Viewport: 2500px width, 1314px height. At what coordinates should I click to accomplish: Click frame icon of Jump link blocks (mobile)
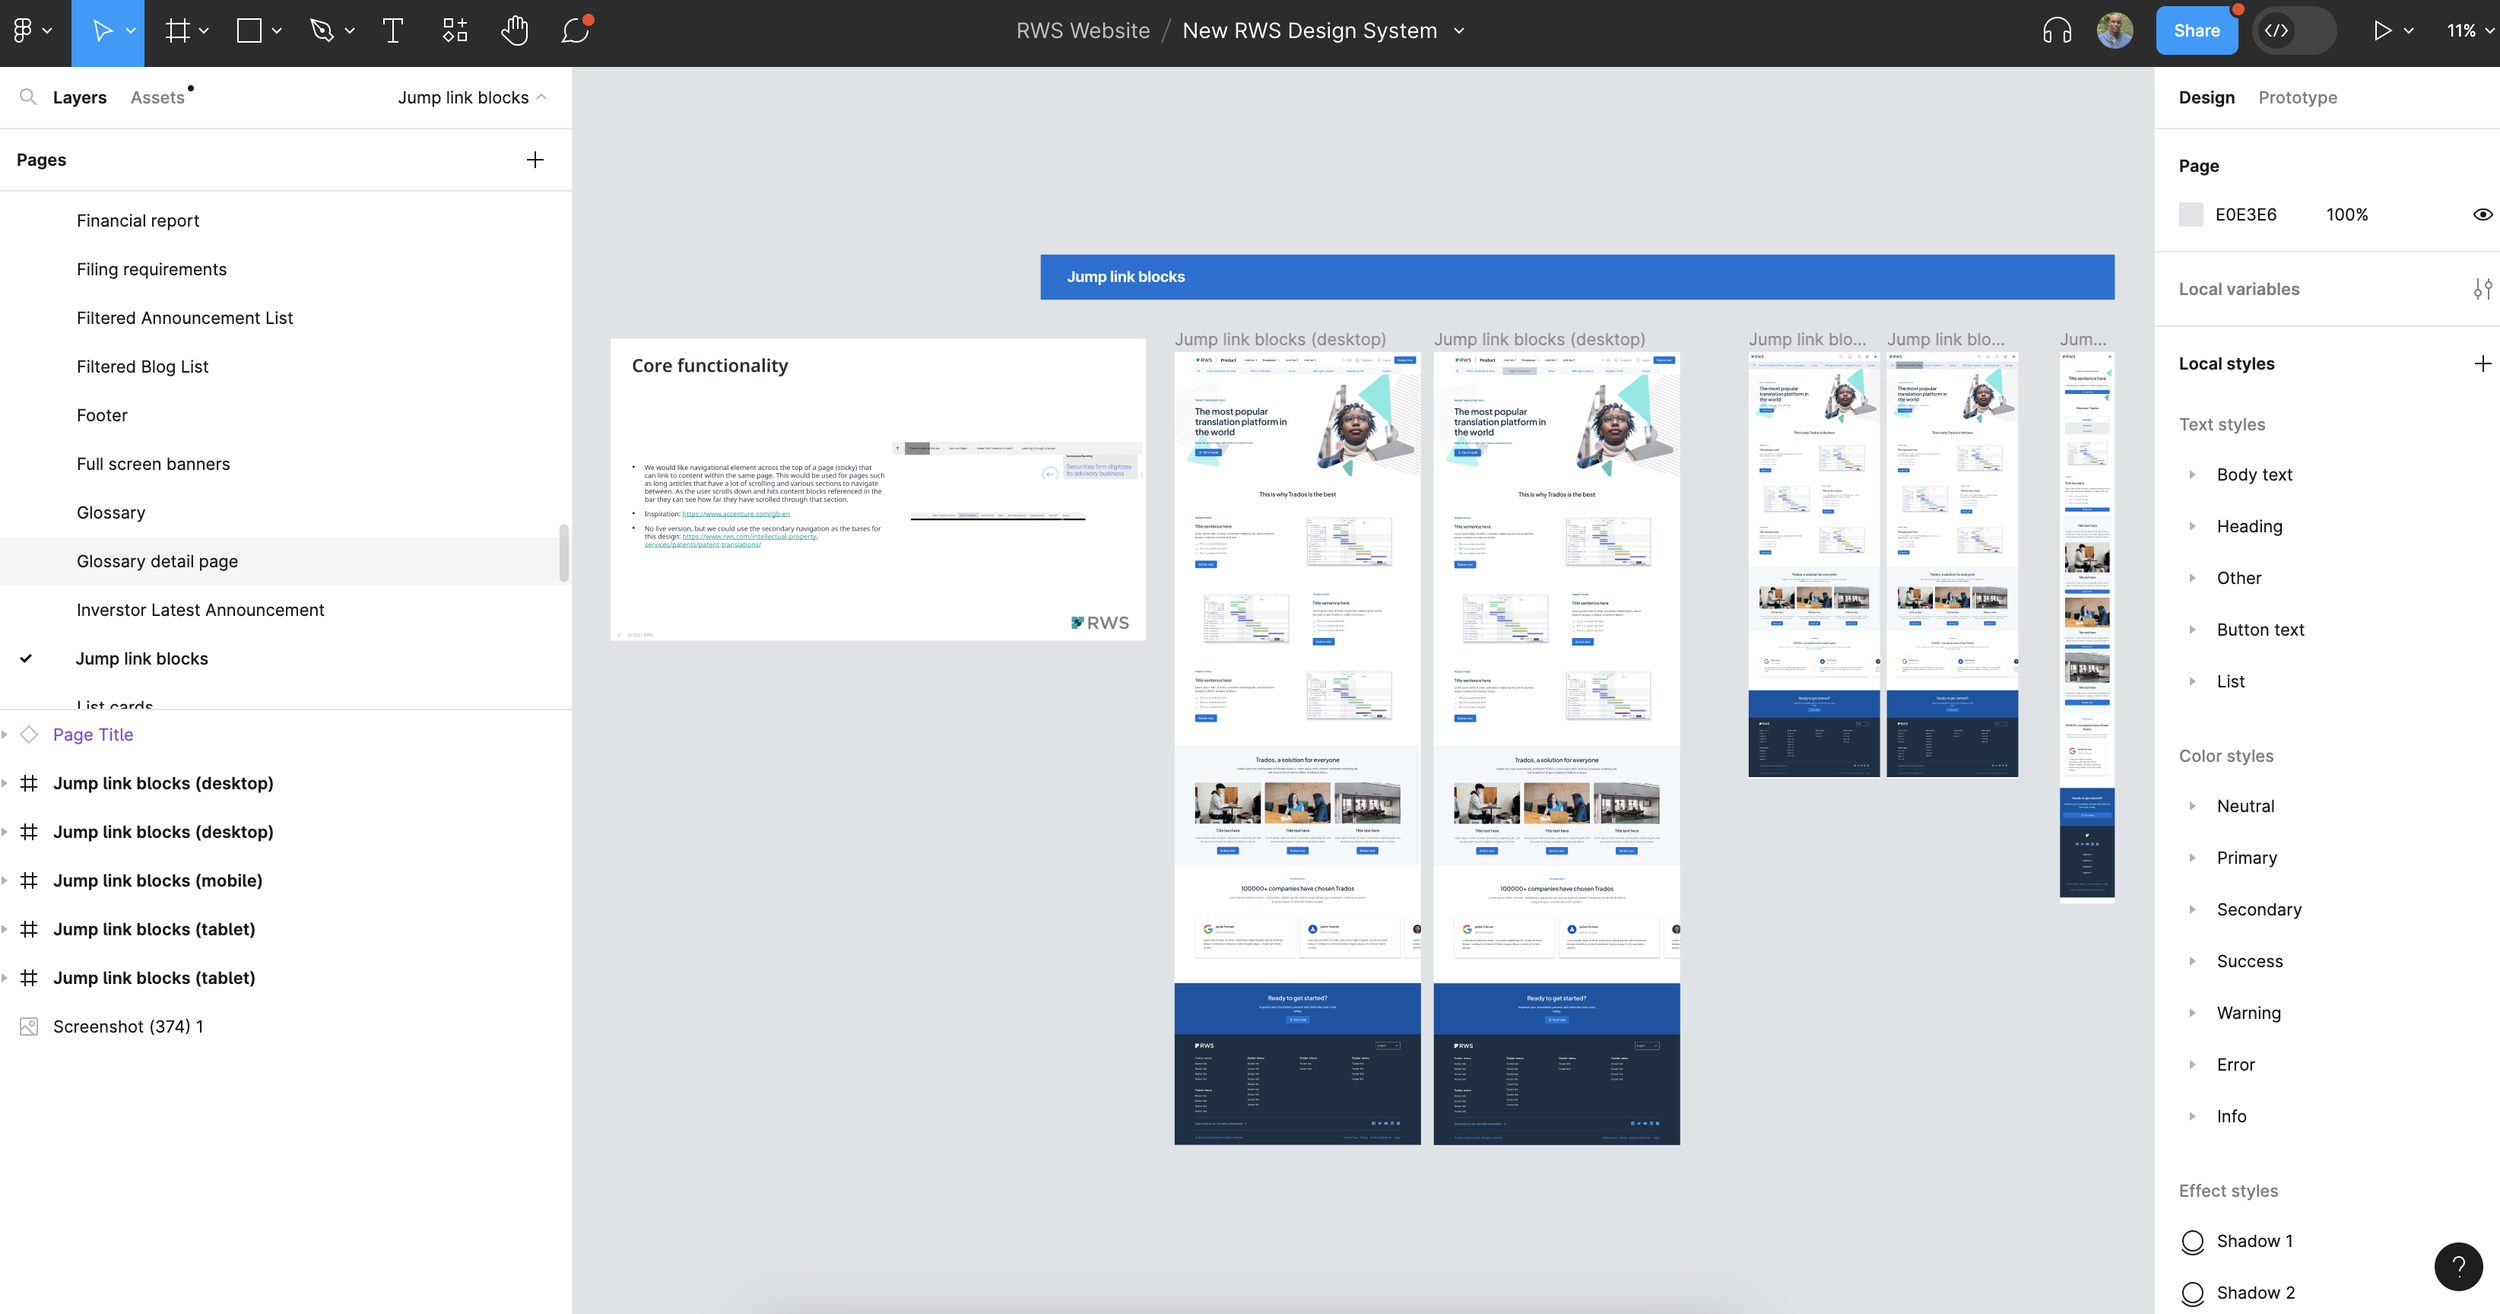pos(29,881)
